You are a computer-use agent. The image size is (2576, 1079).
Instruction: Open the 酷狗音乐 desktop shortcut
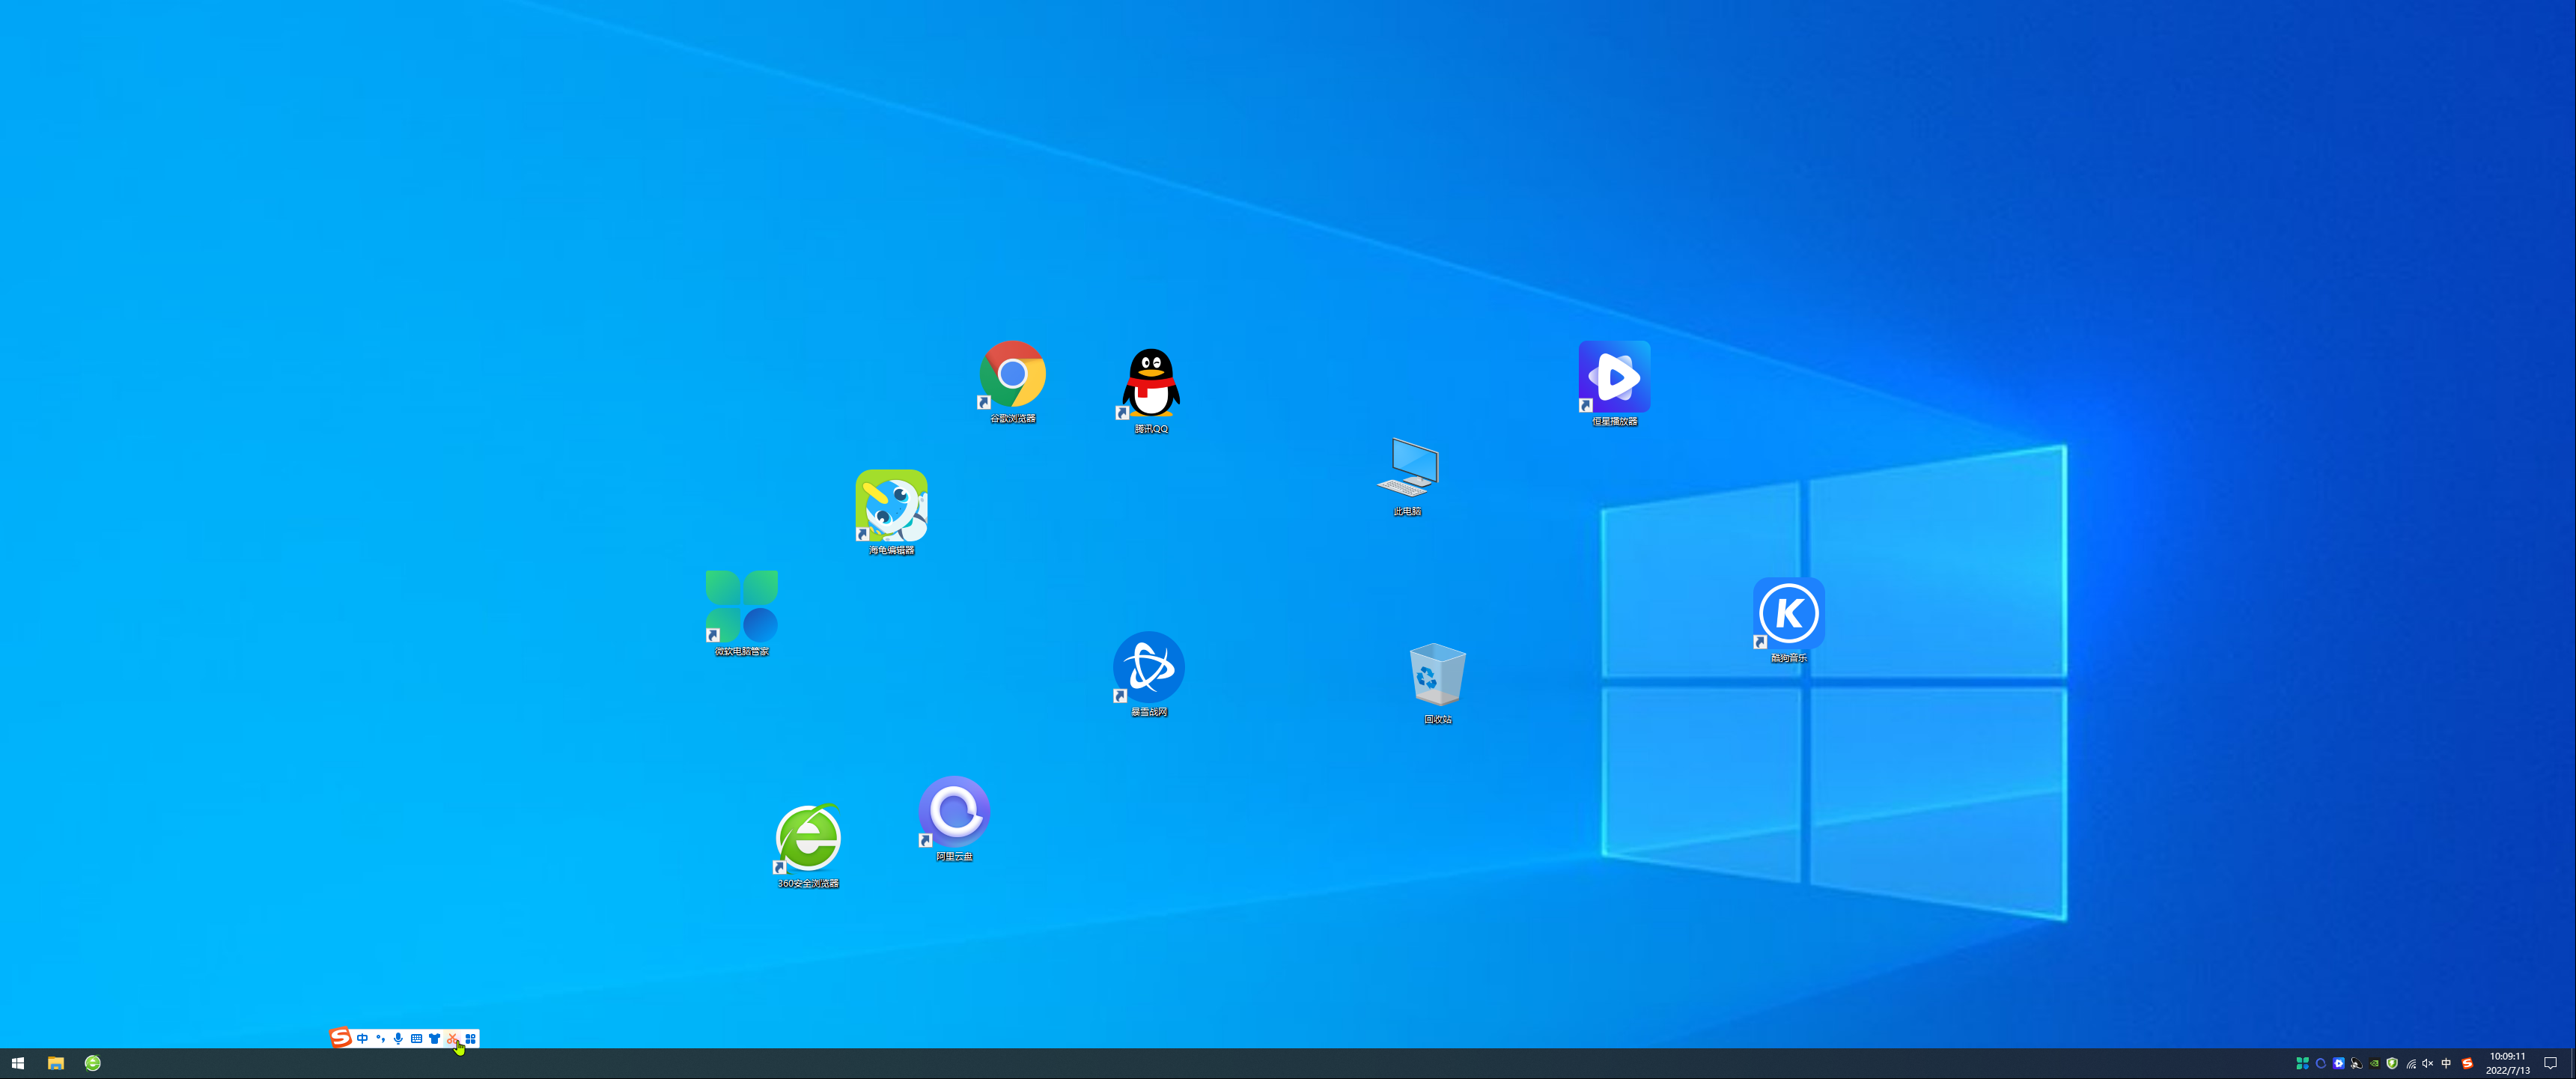1788,619
